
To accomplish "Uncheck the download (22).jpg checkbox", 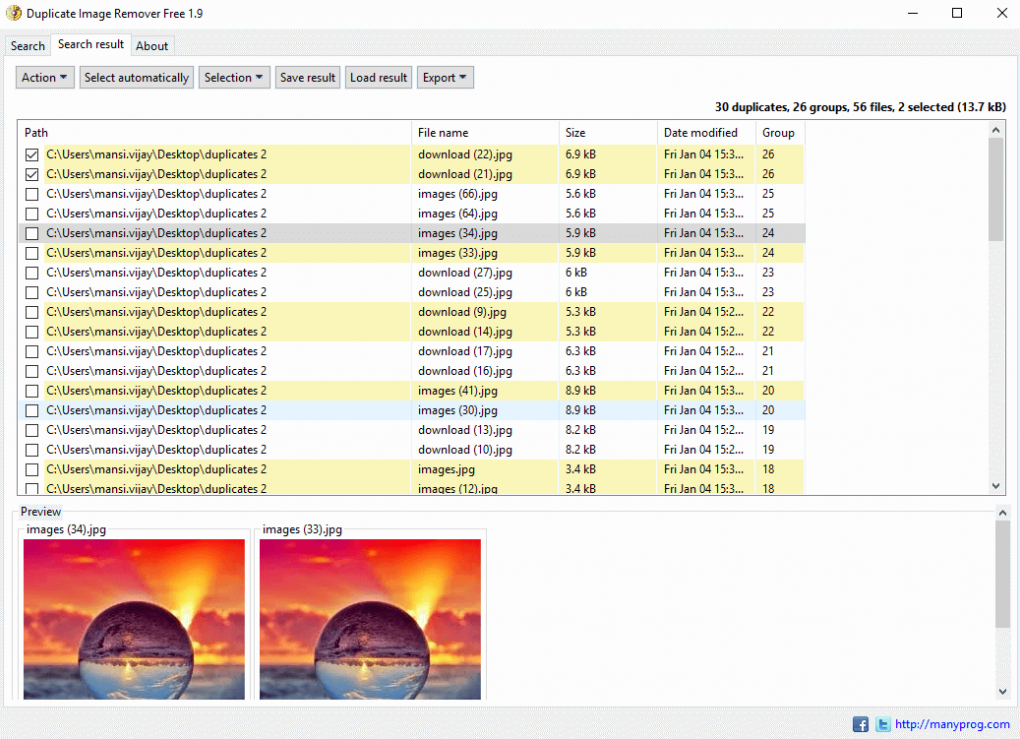I will click(32, 155).
